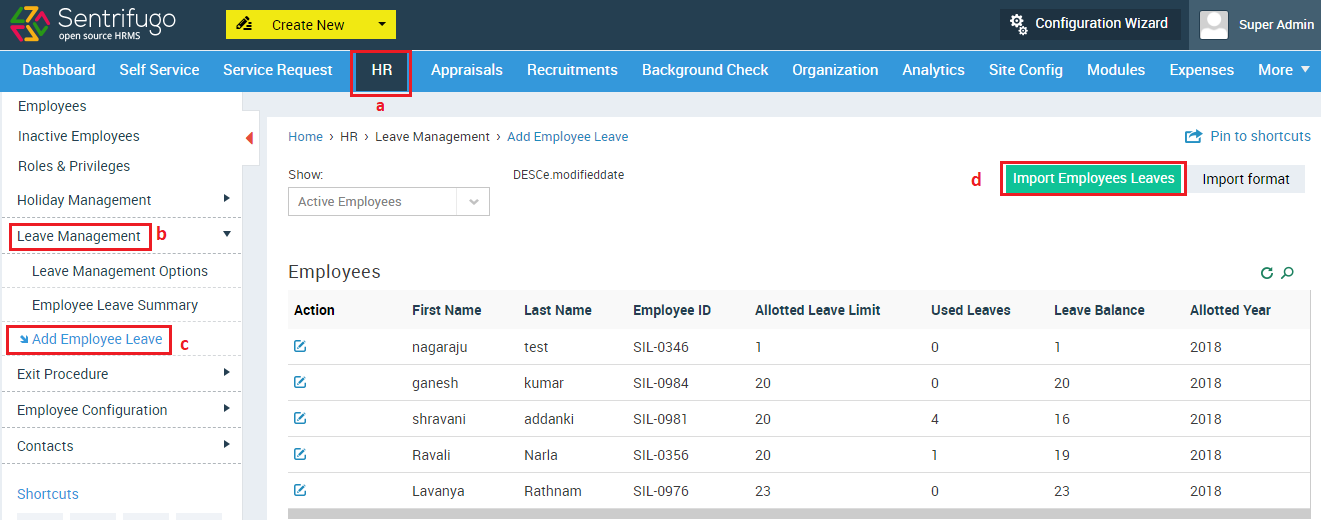Viewport: 1321px width, 520px height.
Task: Click the Import format button
Action: pos(1246,179)
